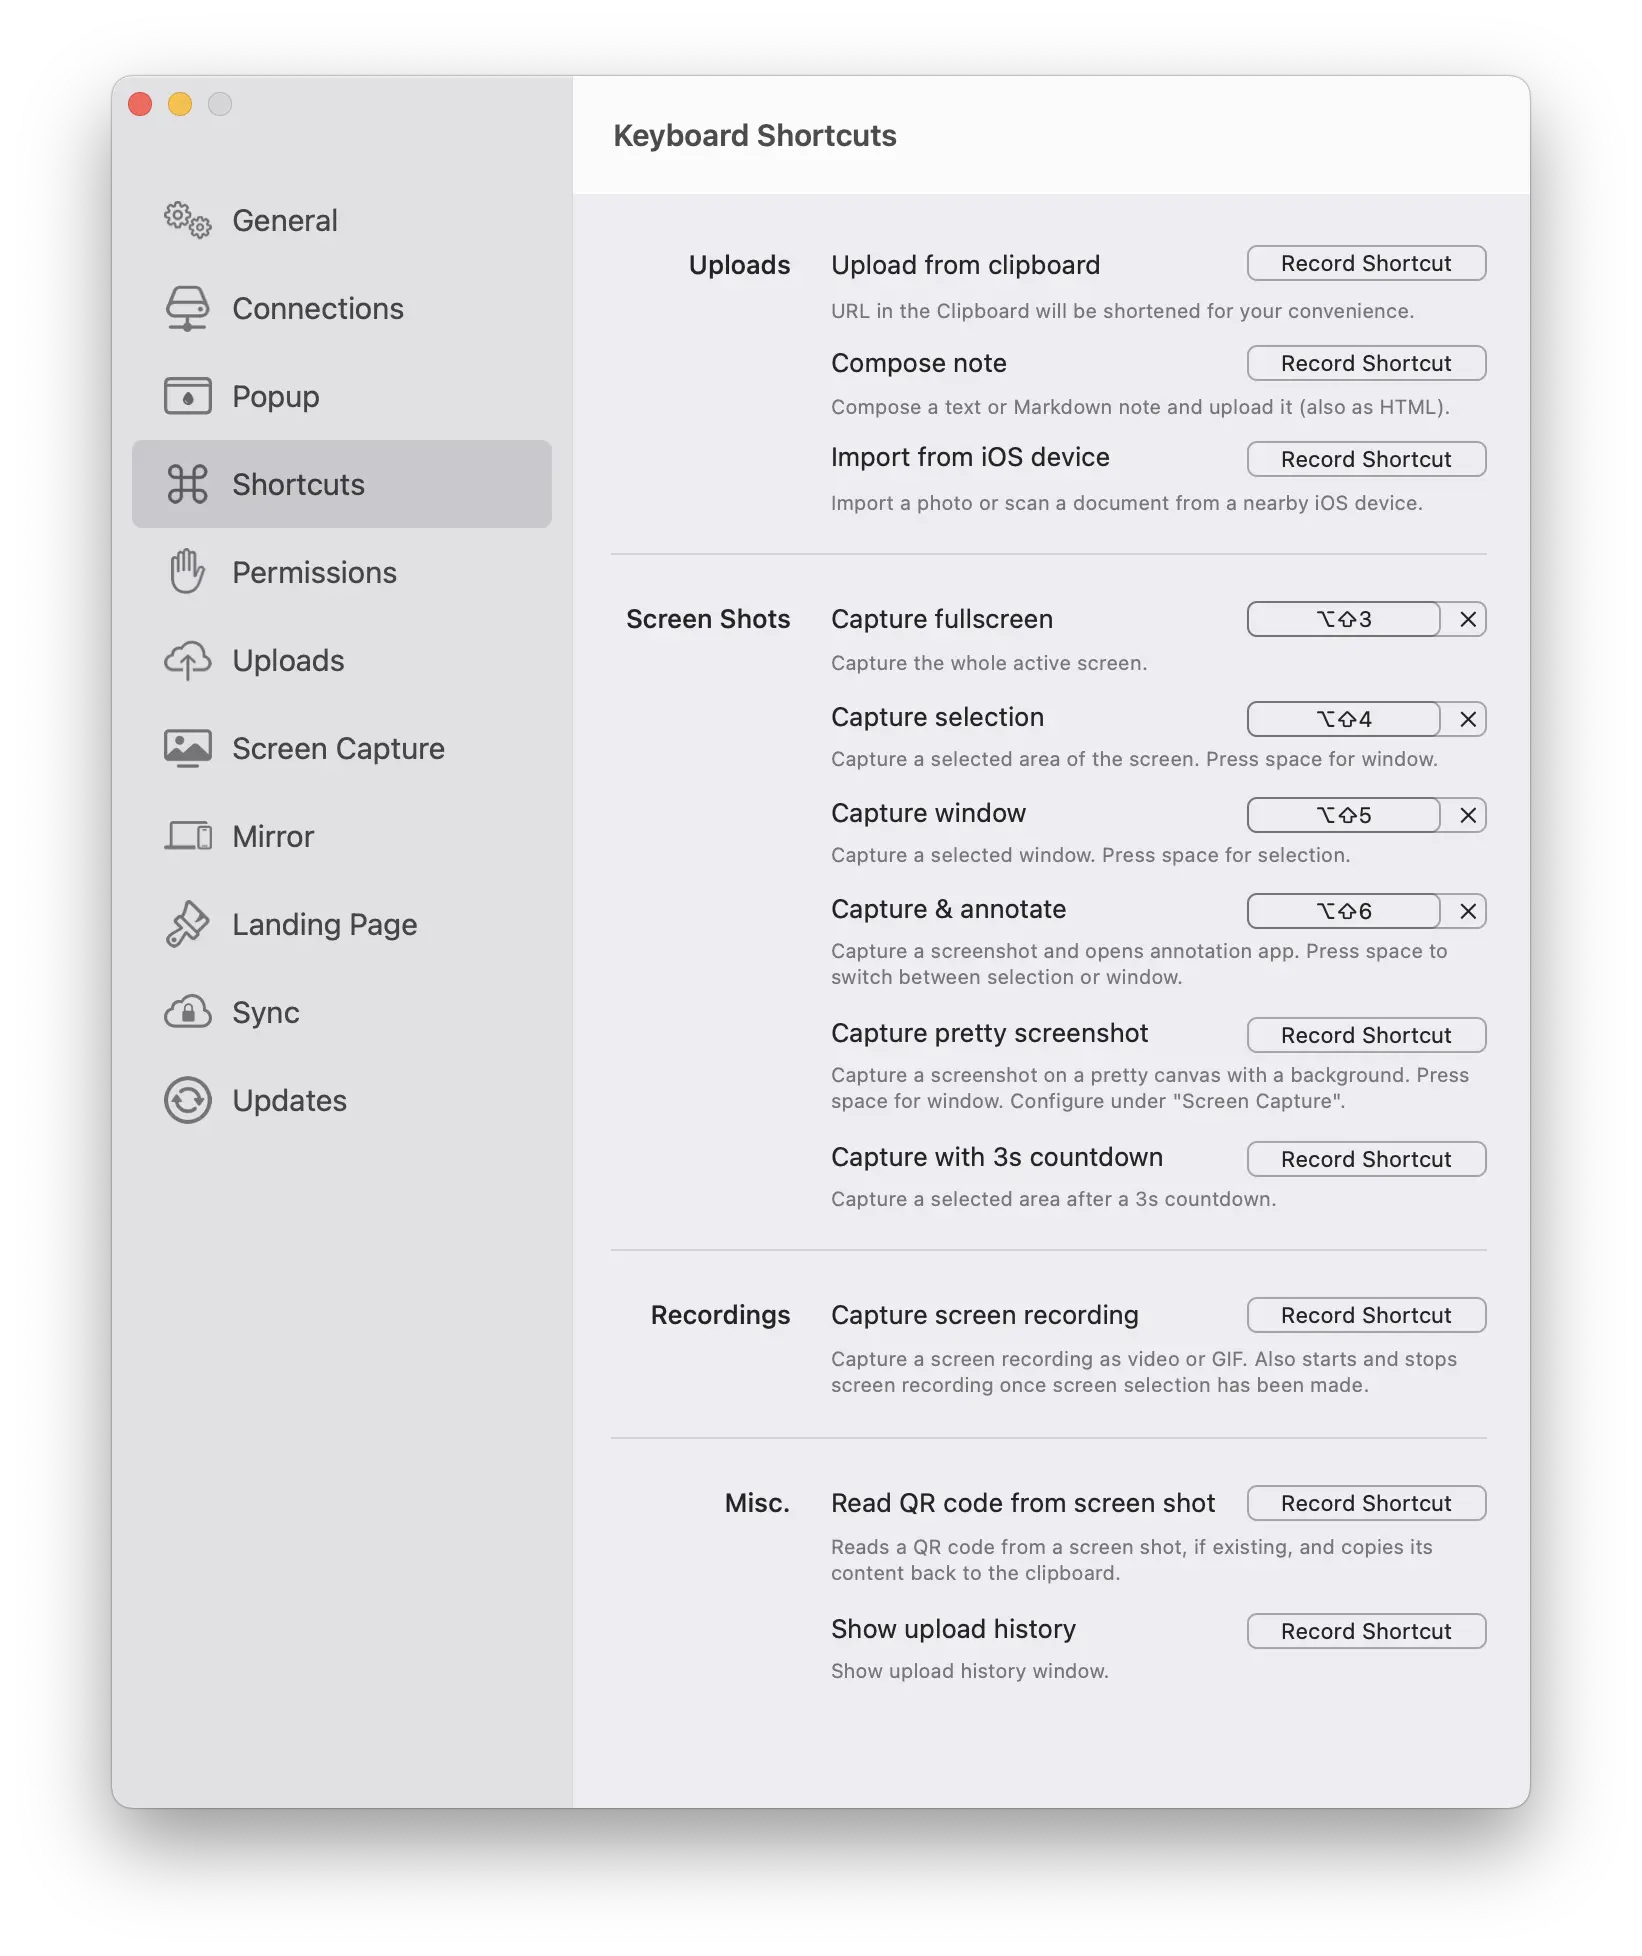The image size is (1642, 1956).
Task: Record shortcut for Upload from clipboard
Action: point(1365,263)
